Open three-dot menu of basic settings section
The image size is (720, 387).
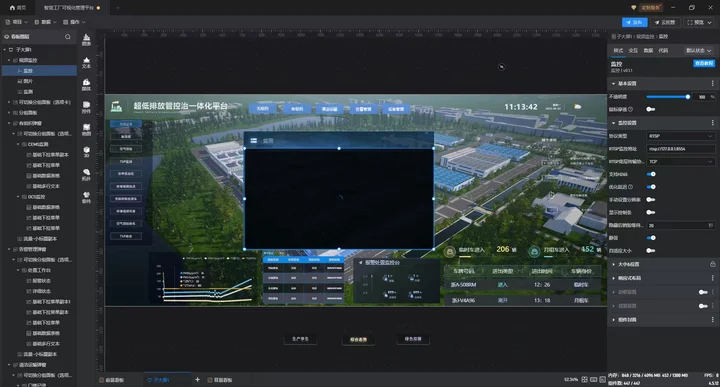712,84
